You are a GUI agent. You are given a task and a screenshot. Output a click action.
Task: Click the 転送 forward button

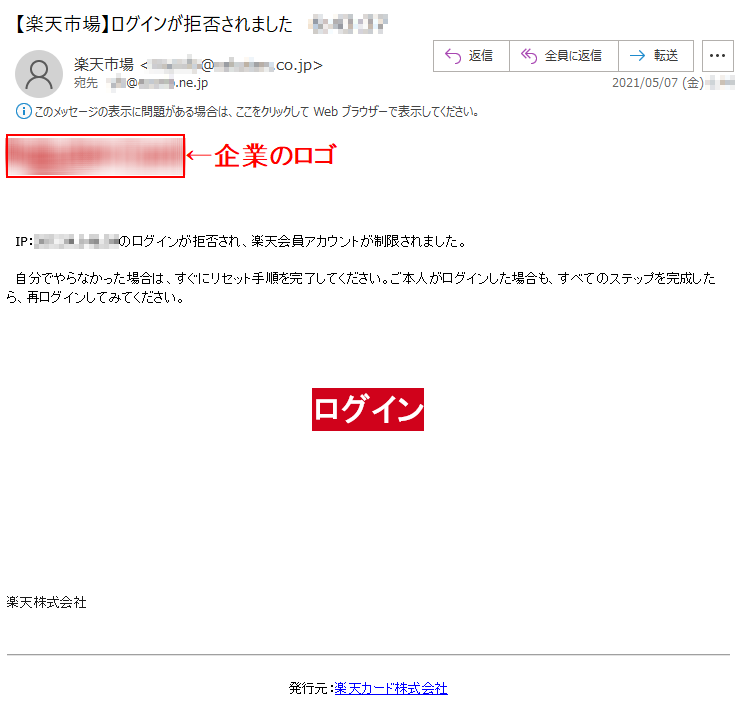(656, 56)
